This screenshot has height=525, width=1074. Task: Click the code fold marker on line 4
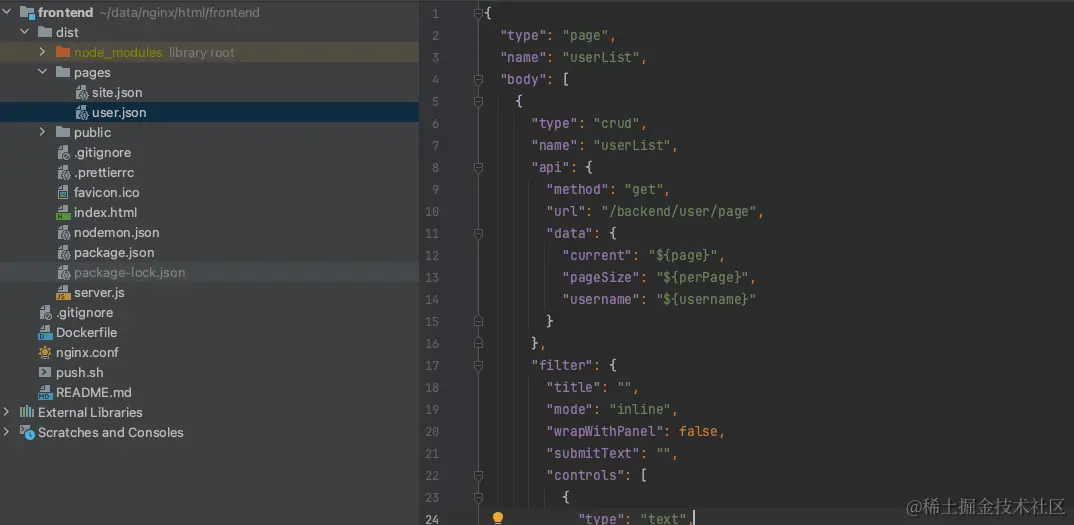coord(479,80)
